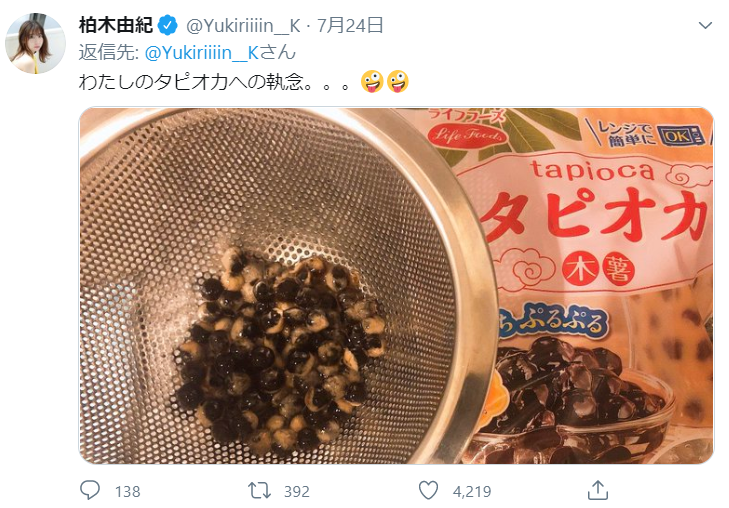Click the blue verified badge
The height and width of the screenshot is (508, 729).
tap(168, 25)
